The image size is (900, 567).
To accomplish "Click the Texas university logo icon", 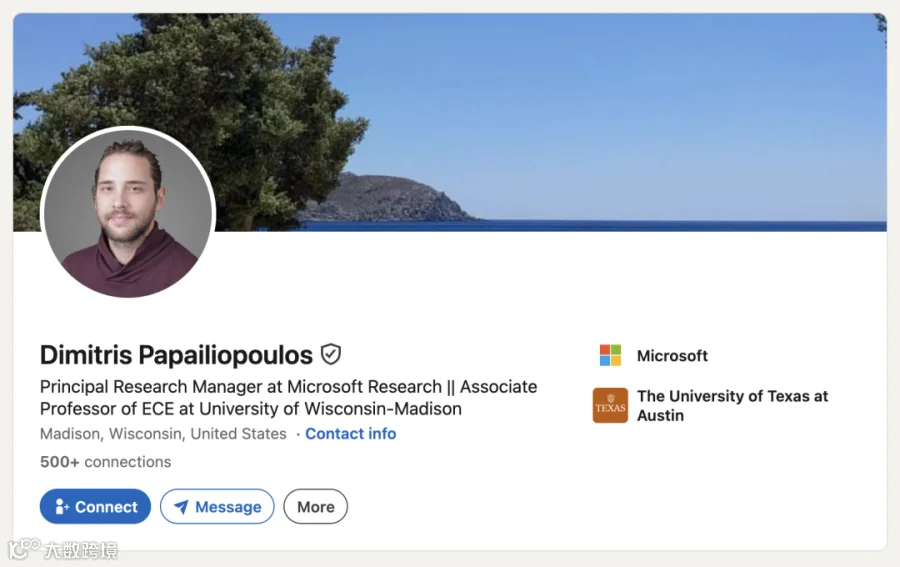I will tap(610, 405).
